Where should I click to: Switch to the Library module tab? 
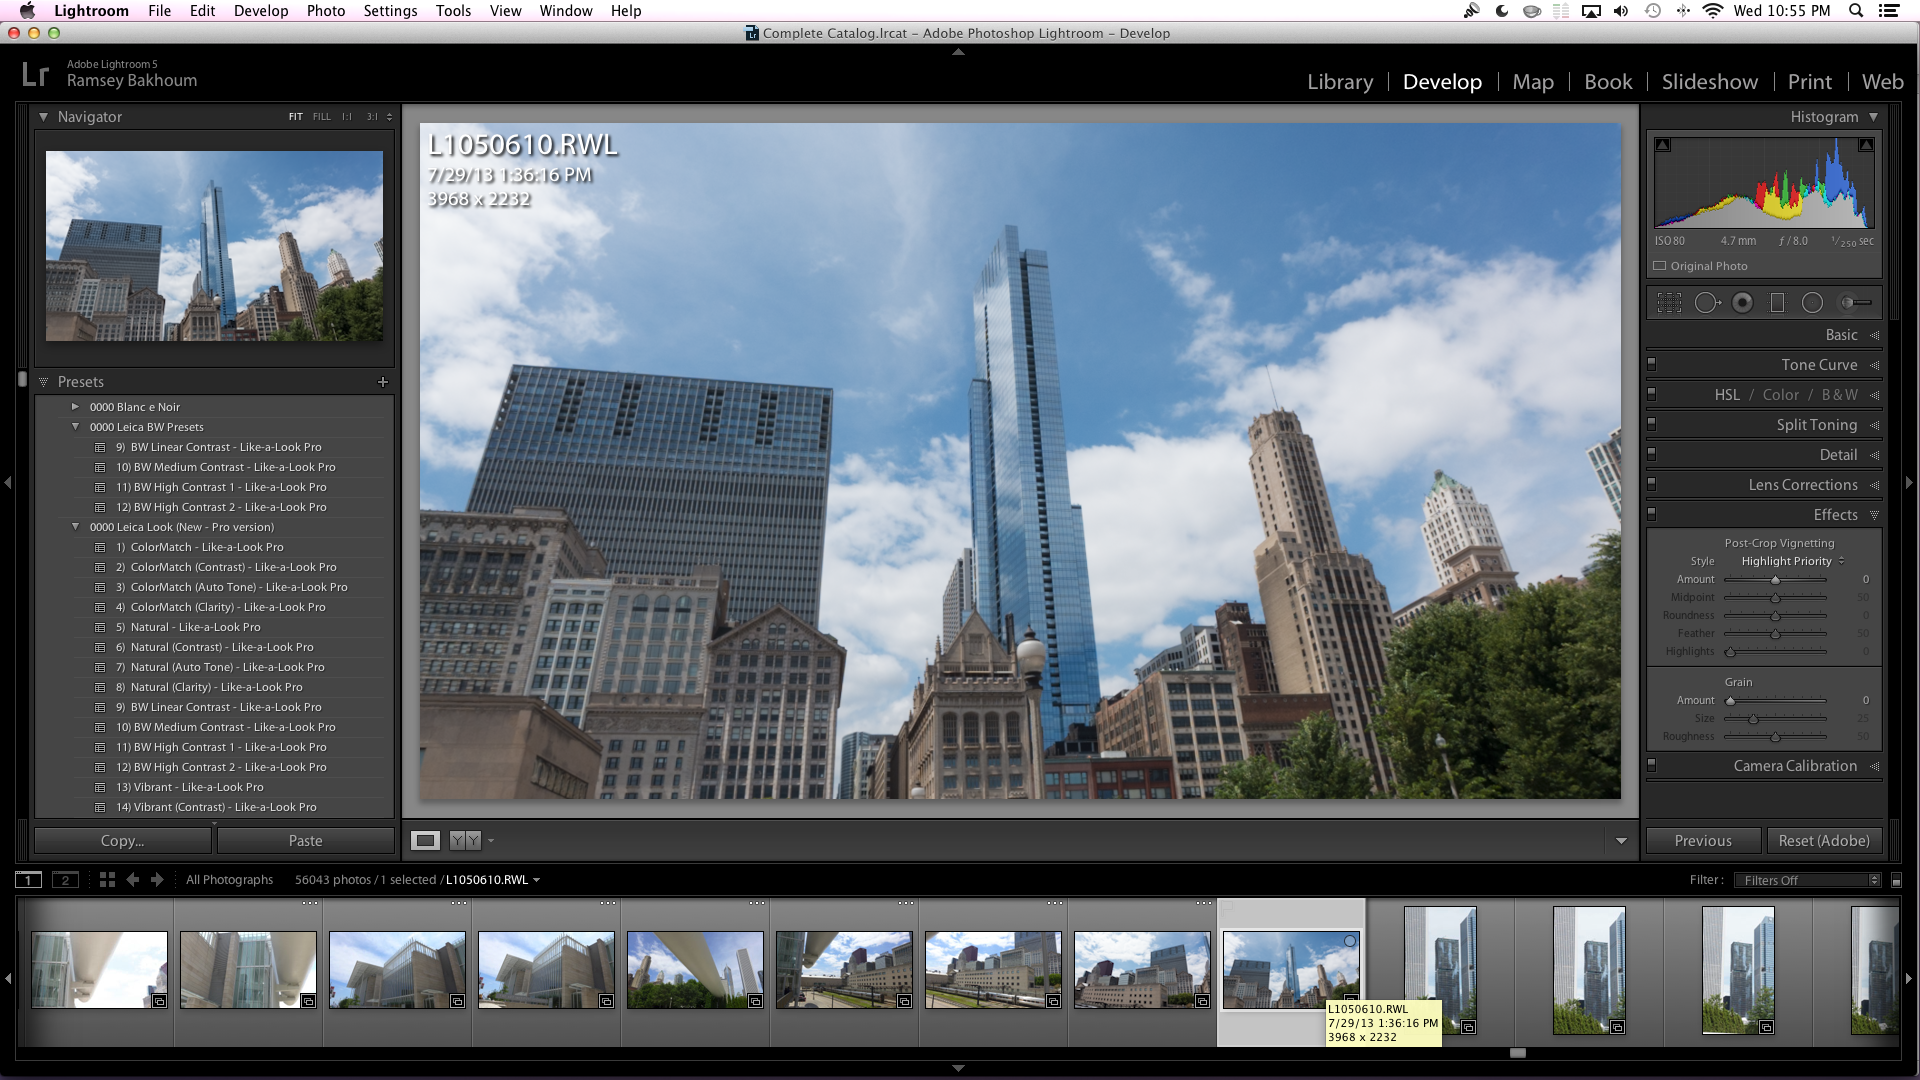[x=1340, y=80]
